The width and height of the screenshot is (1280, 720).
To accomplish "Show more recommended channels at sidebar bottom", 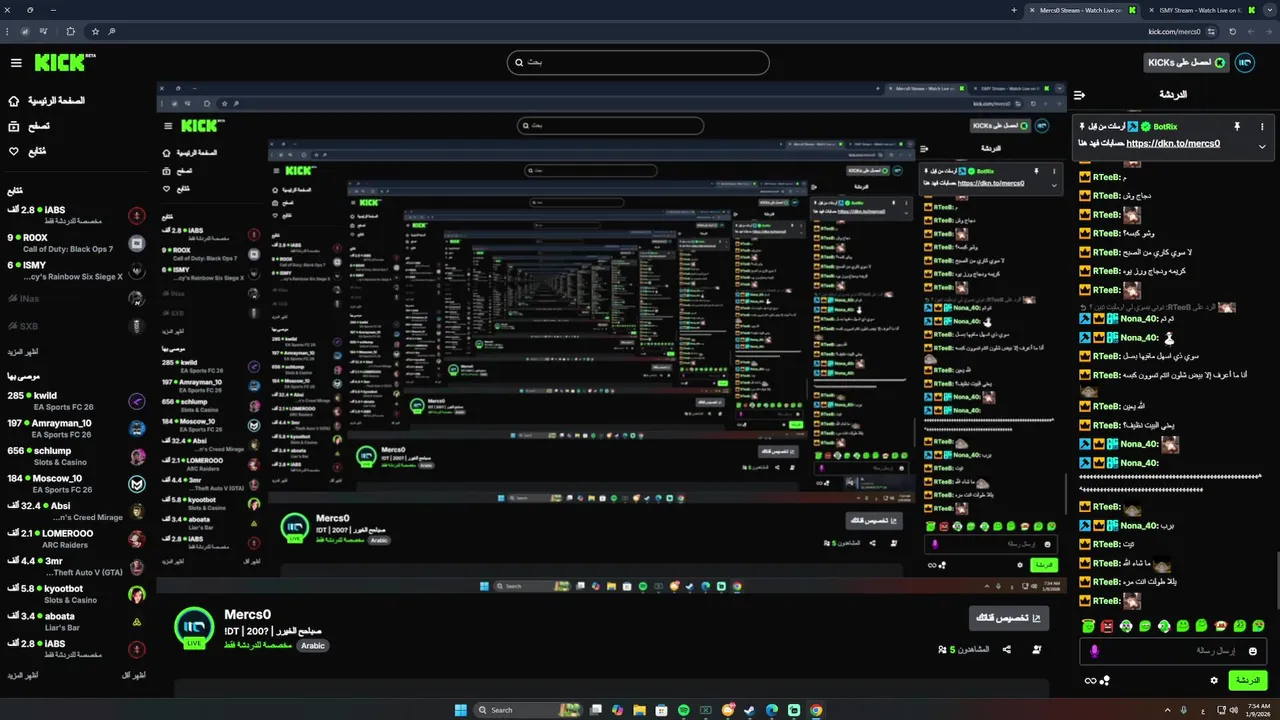I will tap(23, 675).
